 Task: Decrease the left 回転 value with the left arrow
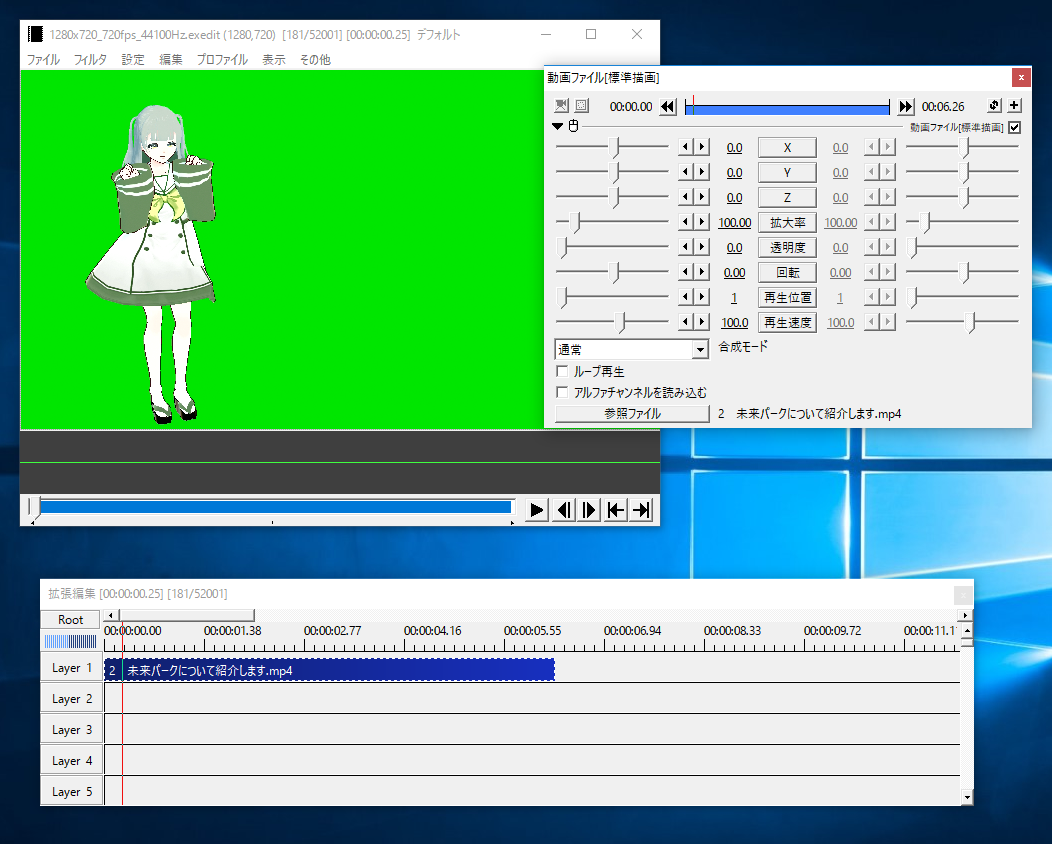[685, 272]
